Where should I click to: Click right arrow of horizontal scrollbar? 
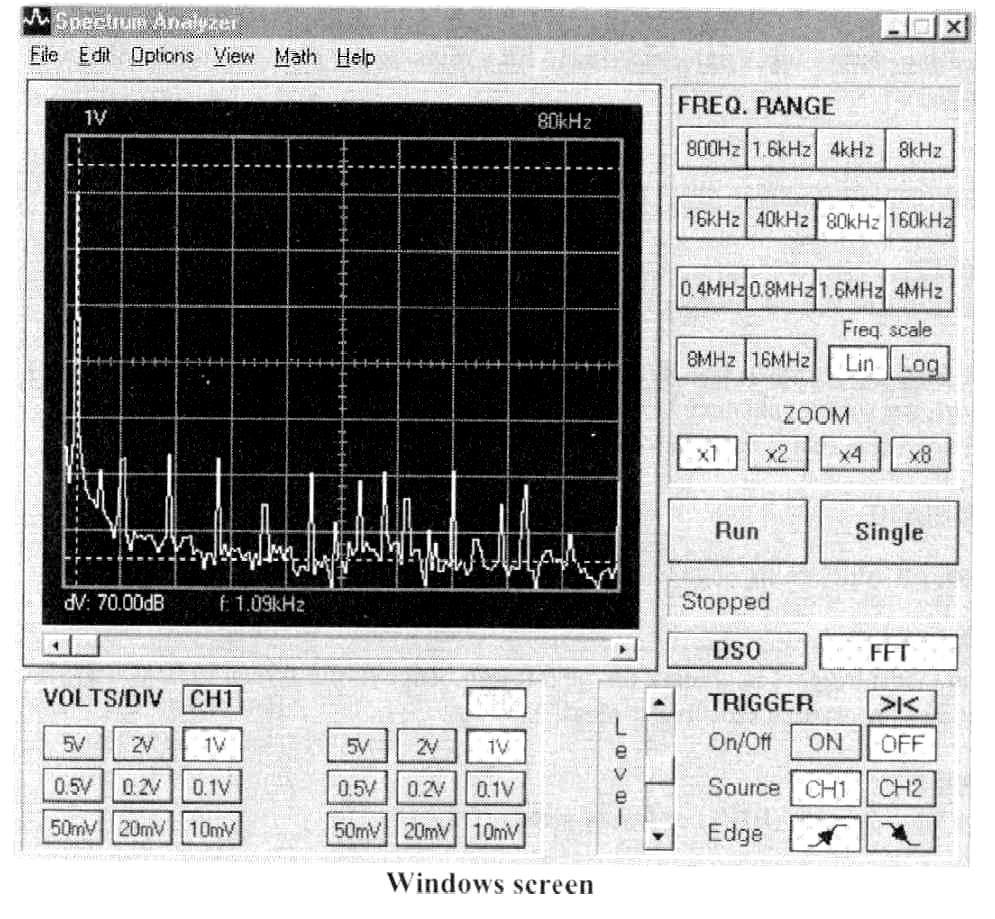(626, 648)
